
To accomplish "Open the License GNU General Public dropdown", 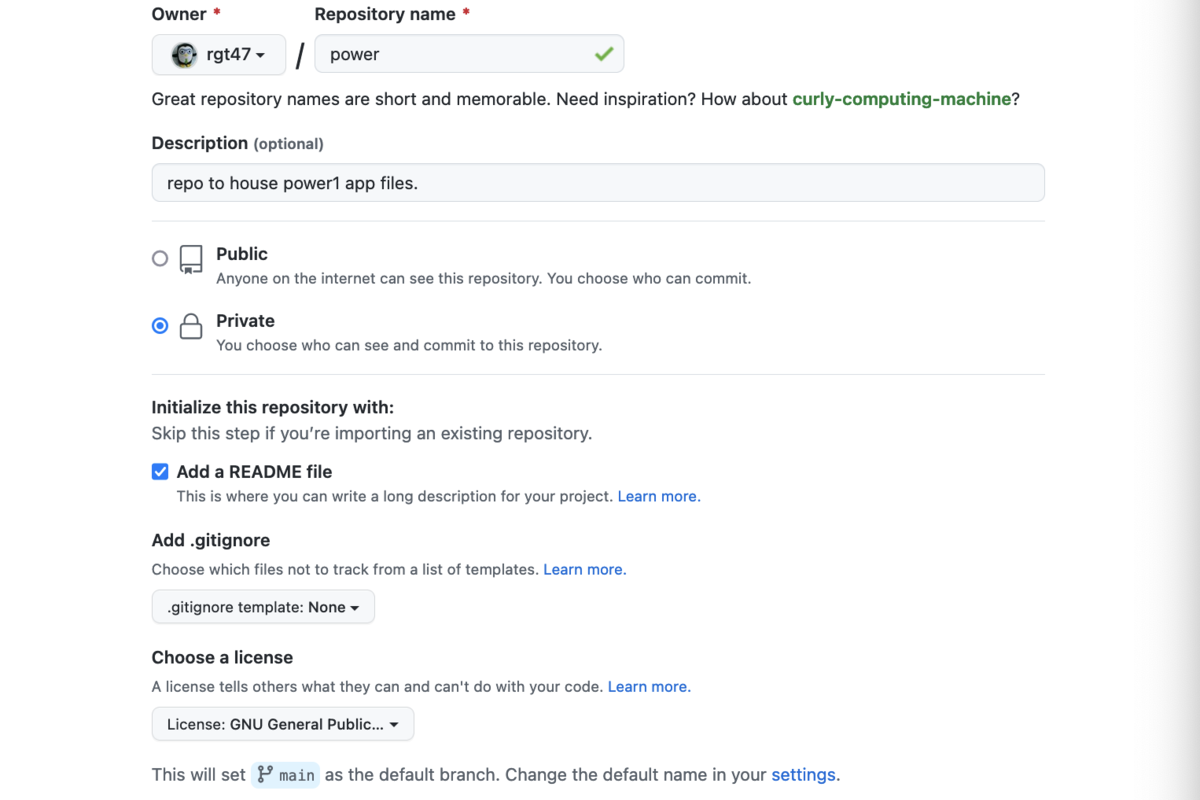I will click(x=283, y=724).
